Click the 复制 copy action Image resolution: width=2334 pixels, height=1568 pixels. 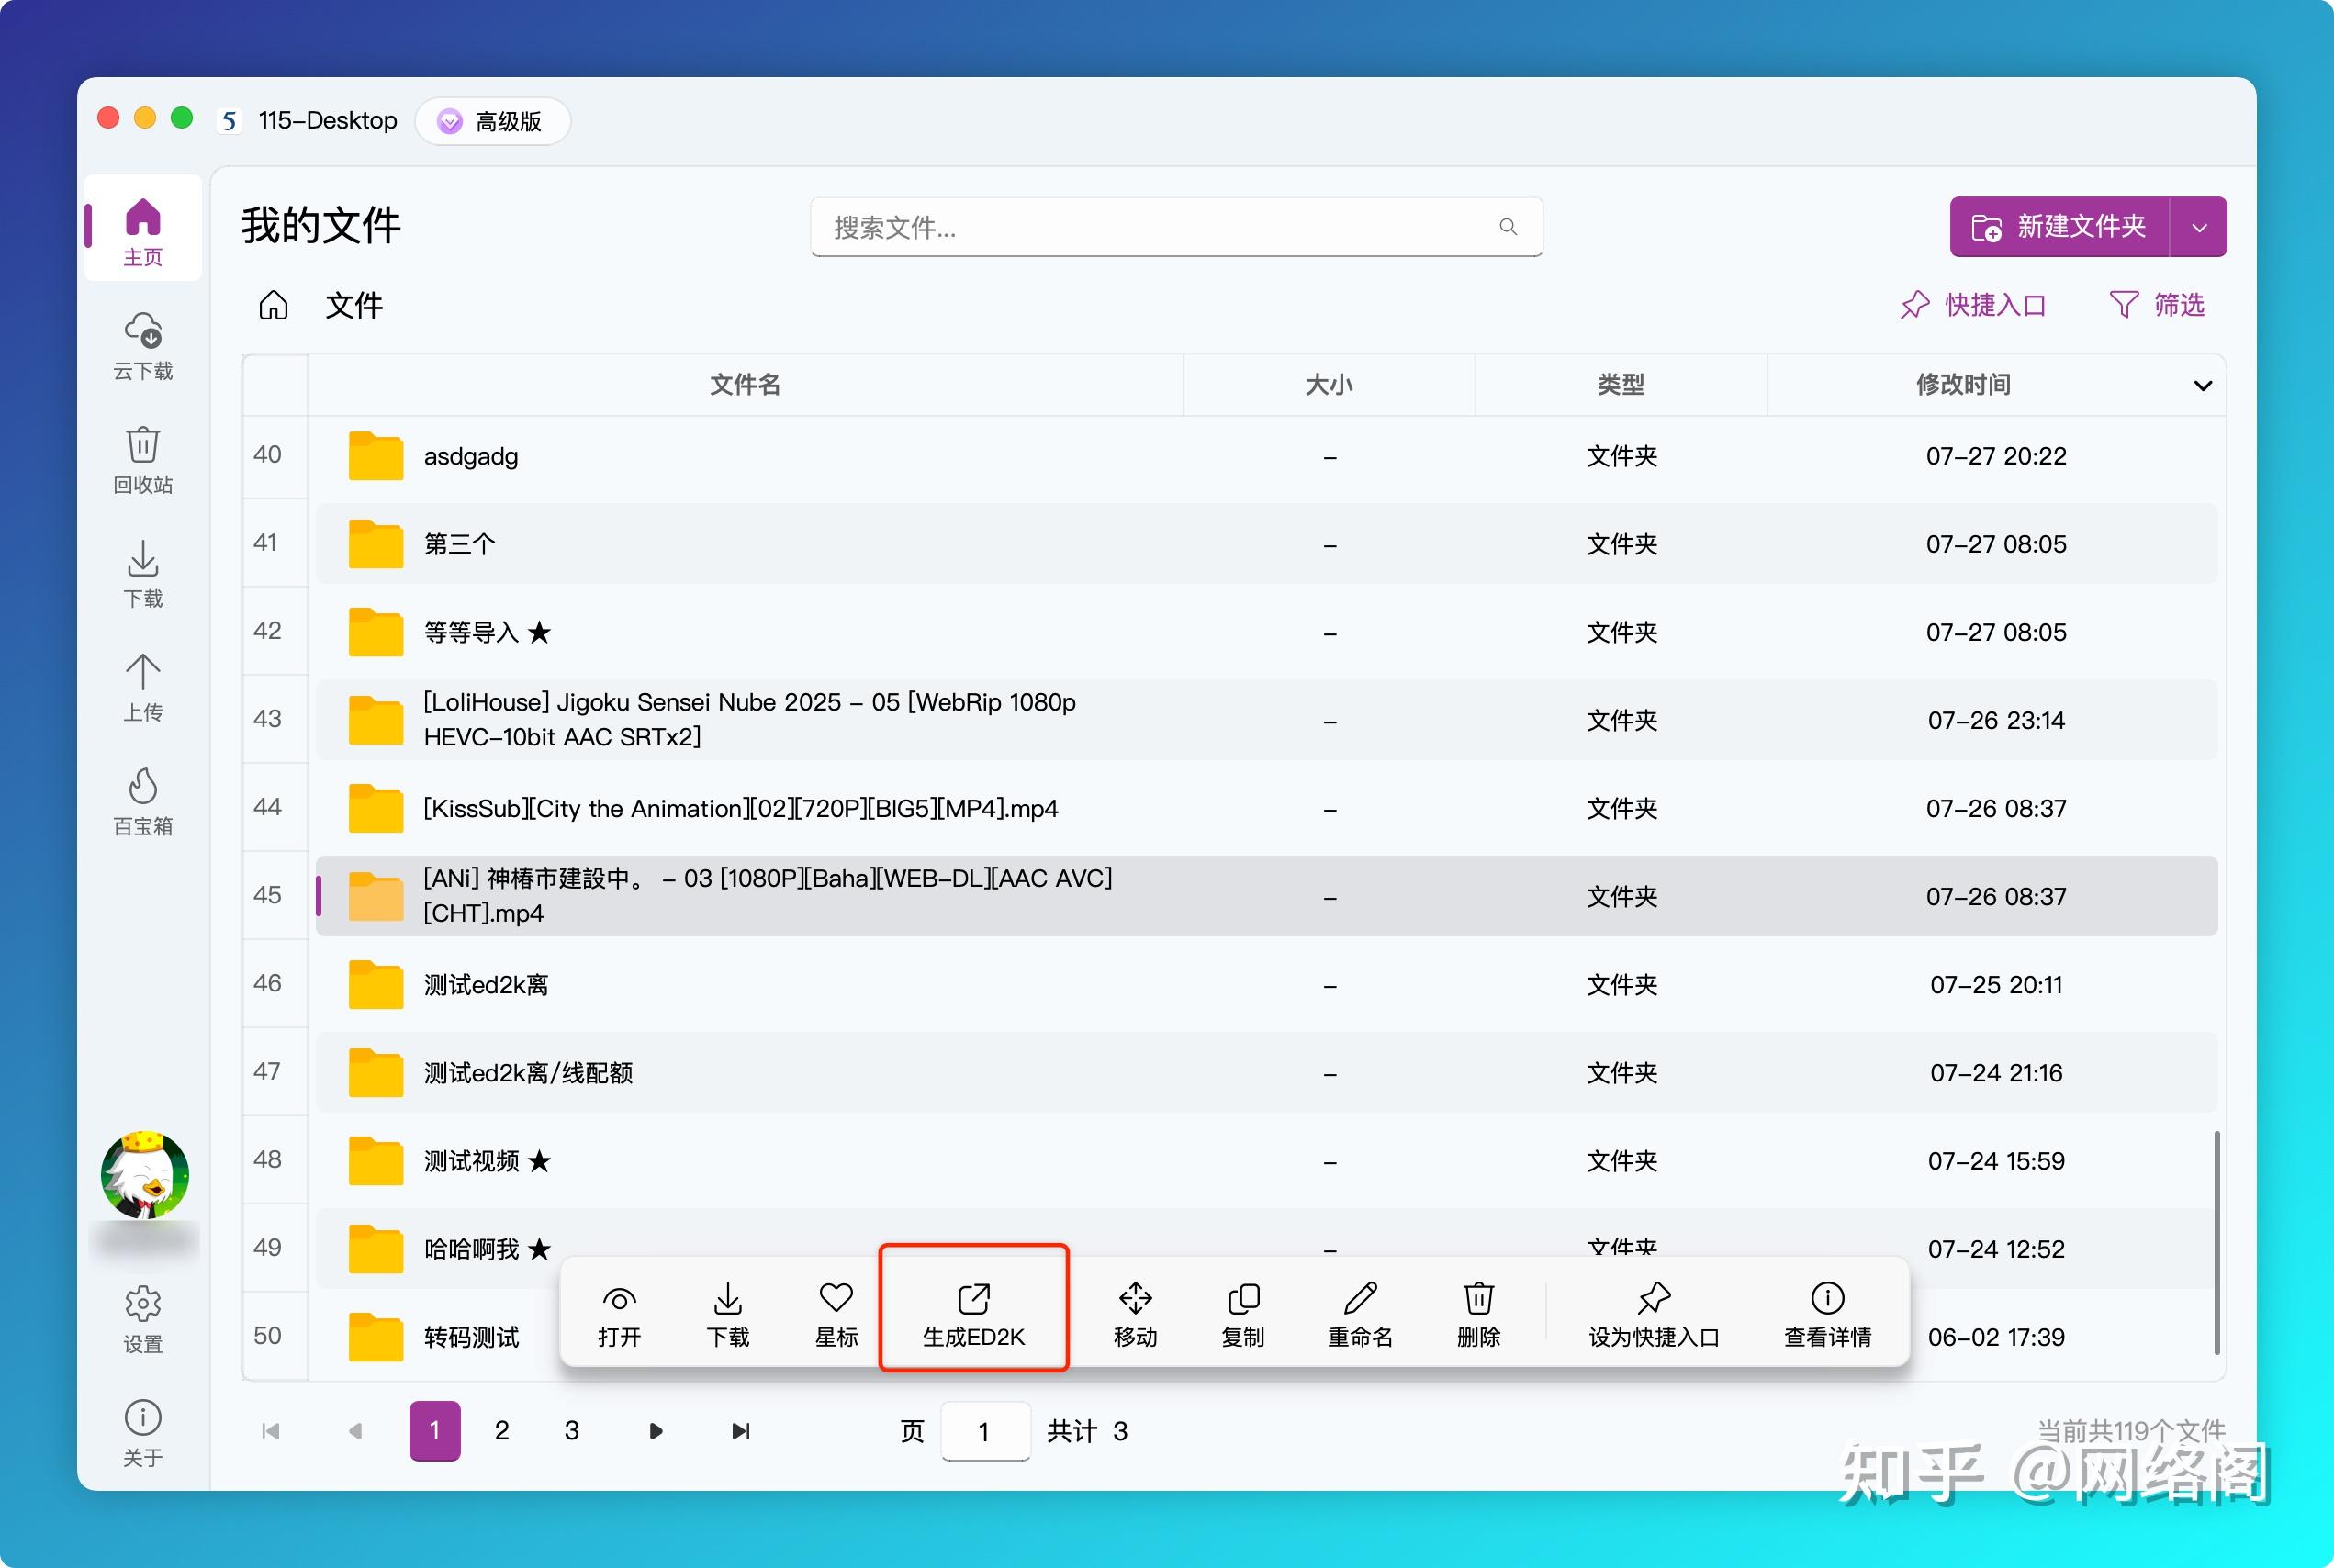click(1243, 1313)
